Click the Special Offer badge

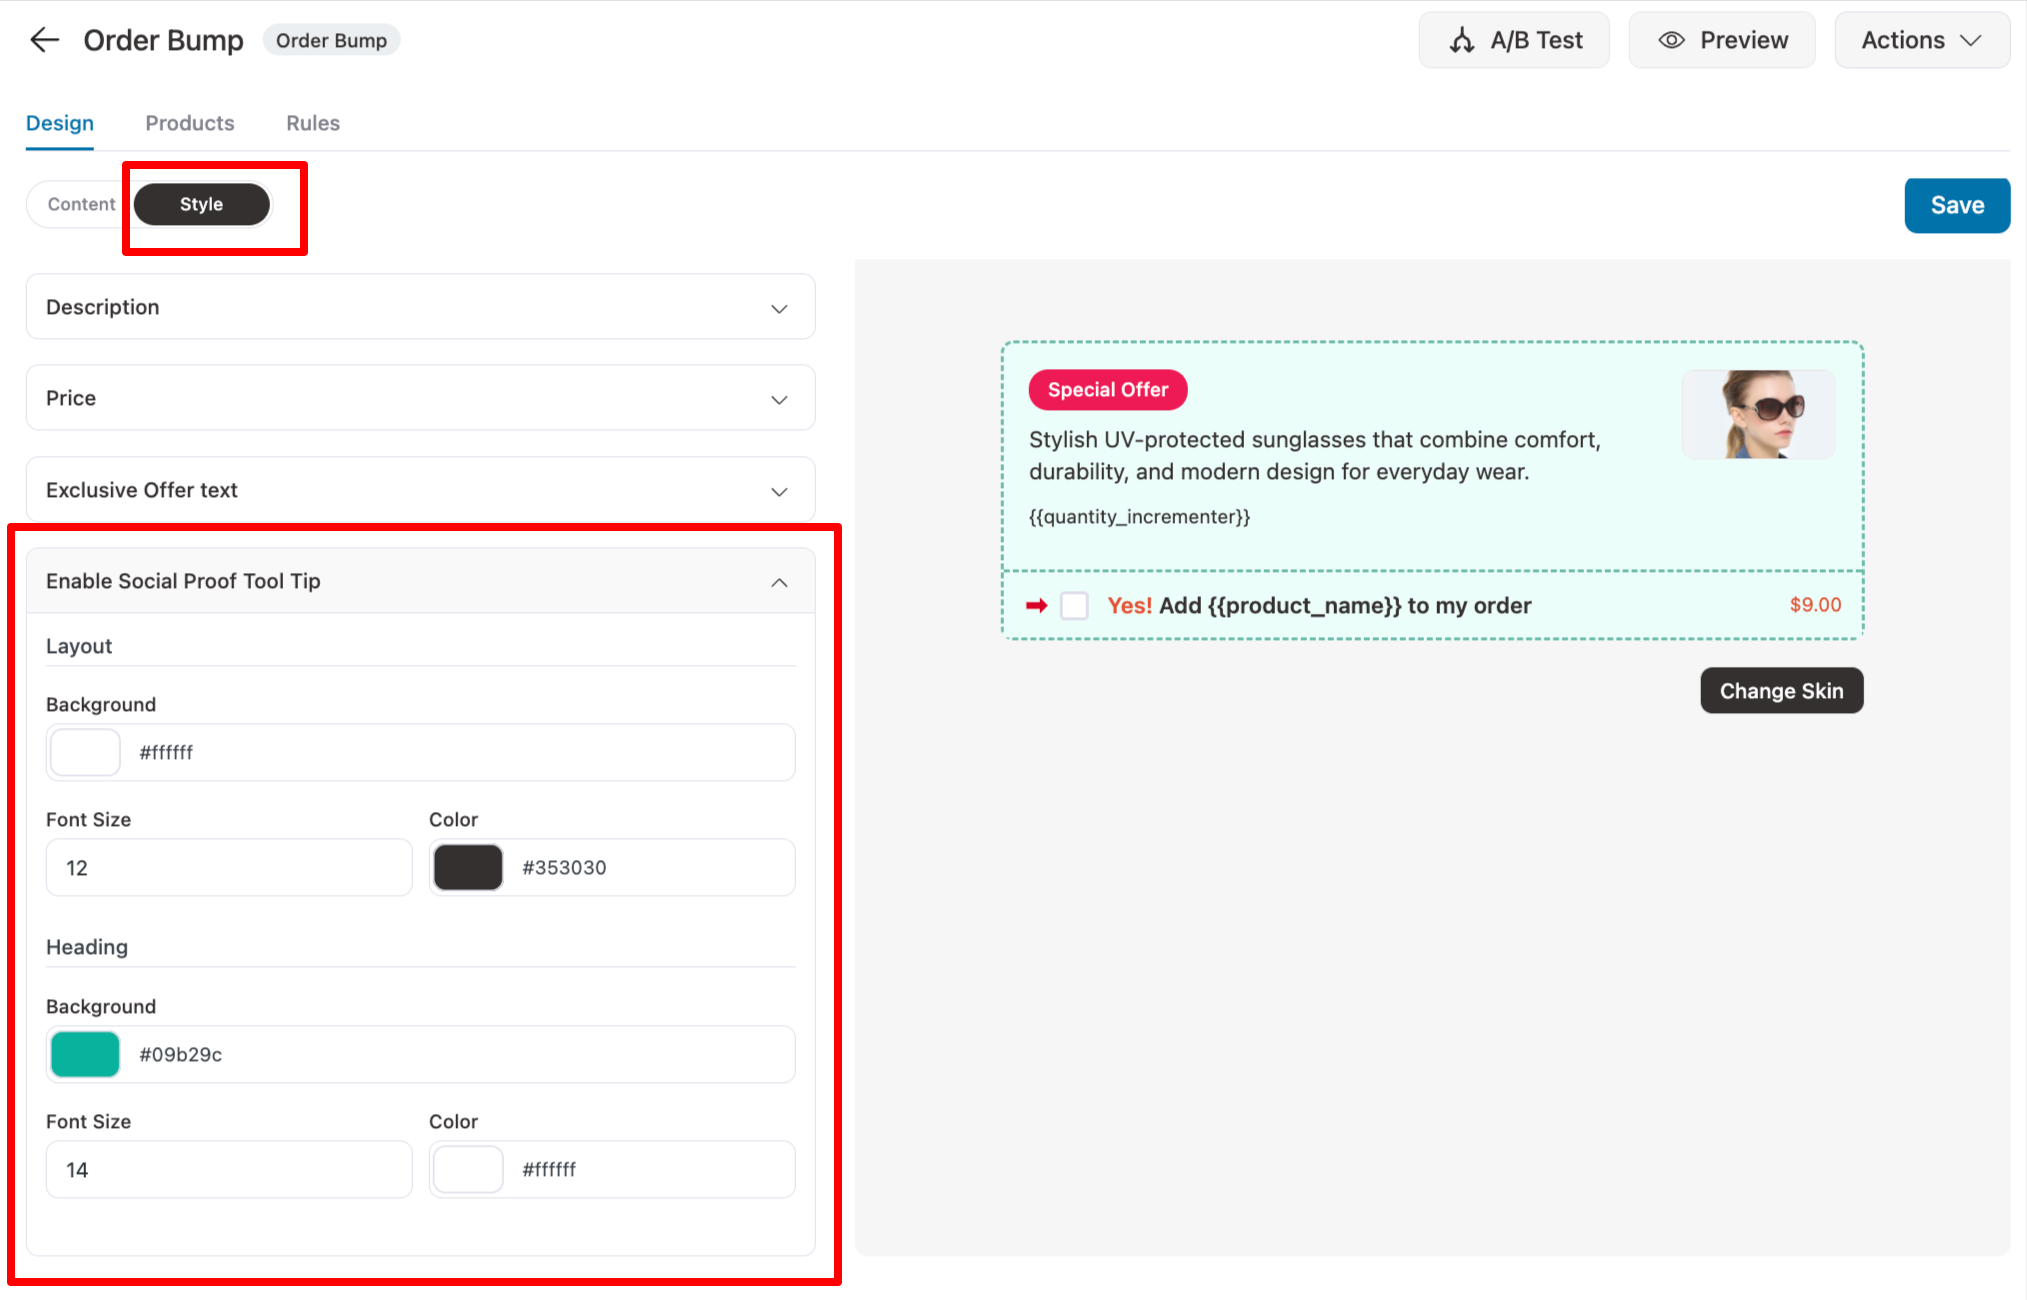[1107, 390]
